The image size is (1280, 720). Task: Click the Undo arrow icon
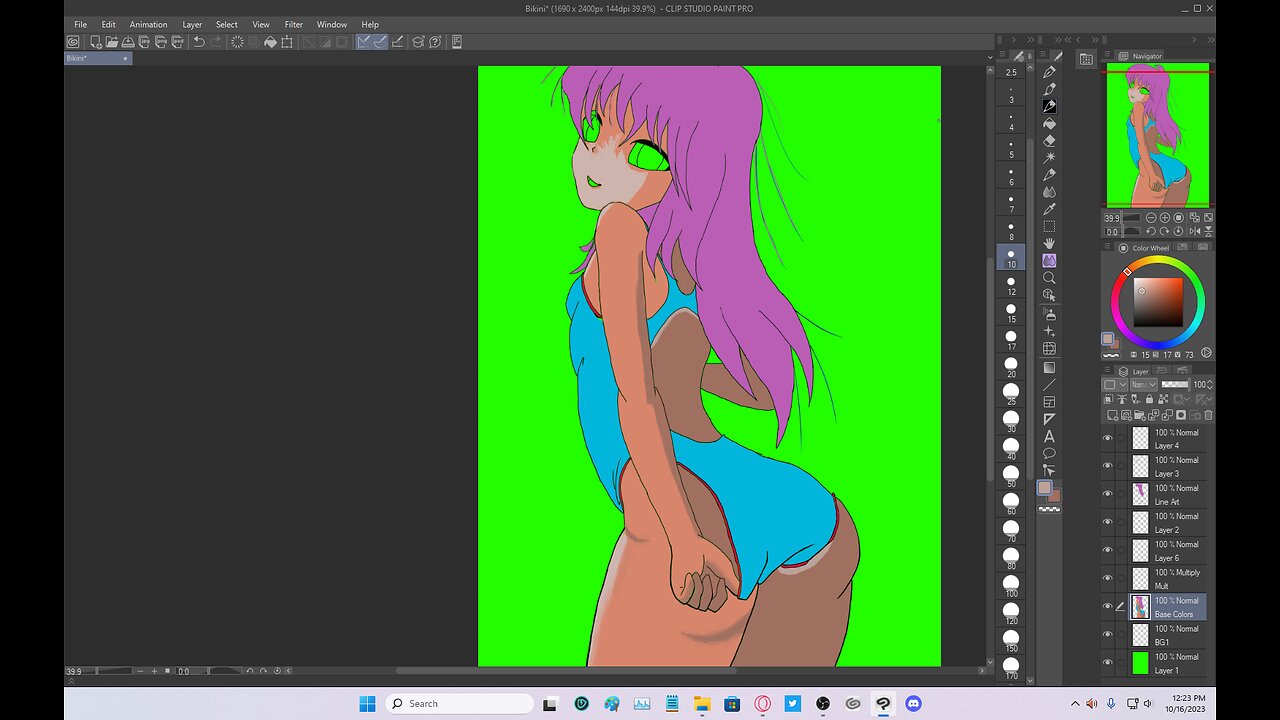[199, 42]
